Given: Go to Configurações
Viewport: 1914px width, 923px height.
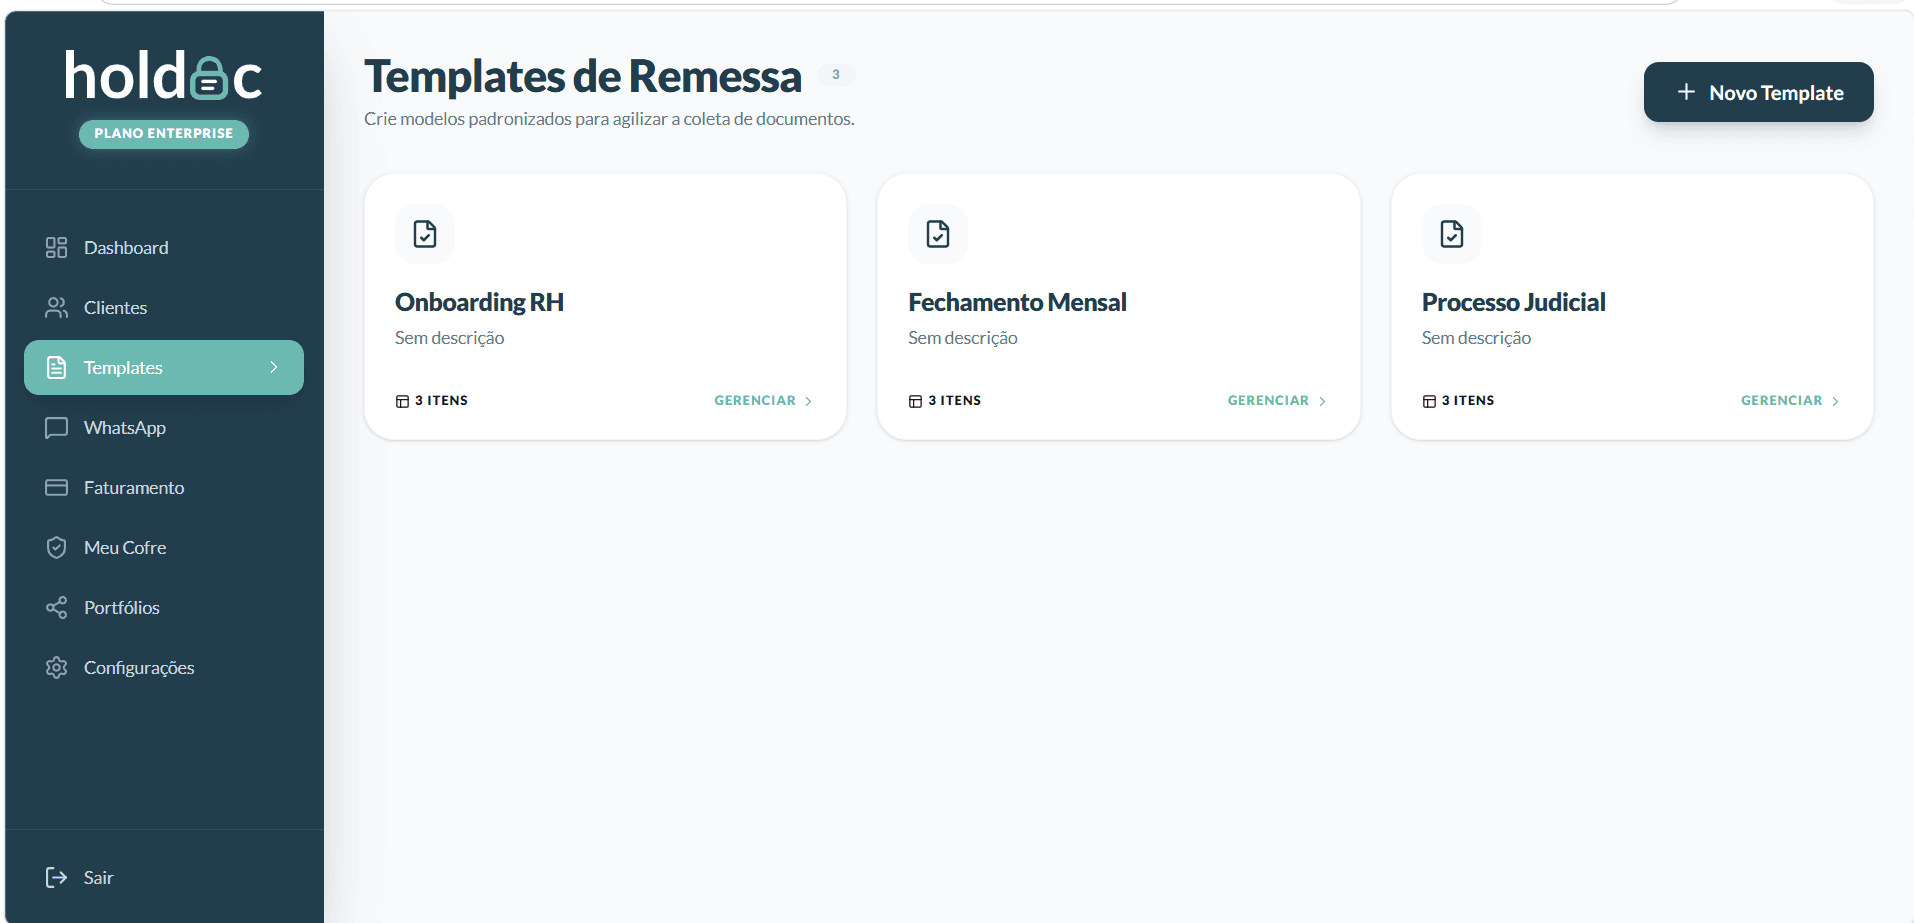Looking at the screenshot, I should click(164, 668).
